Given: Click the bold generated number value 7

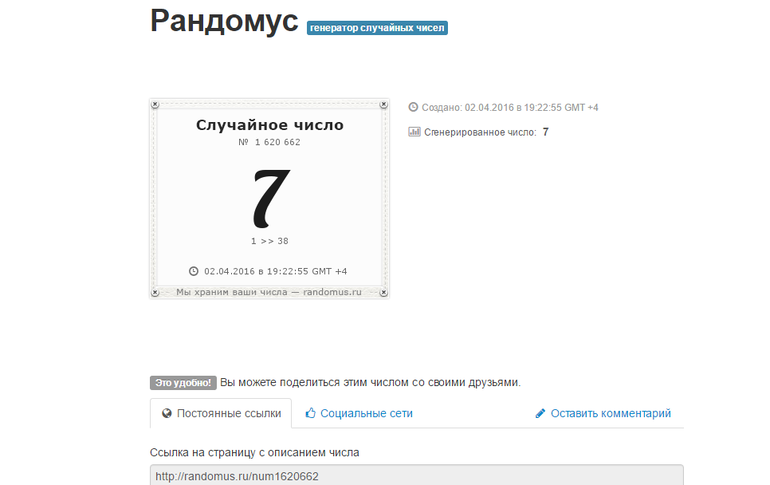Looking at the screenshot, I should point(545,131).
